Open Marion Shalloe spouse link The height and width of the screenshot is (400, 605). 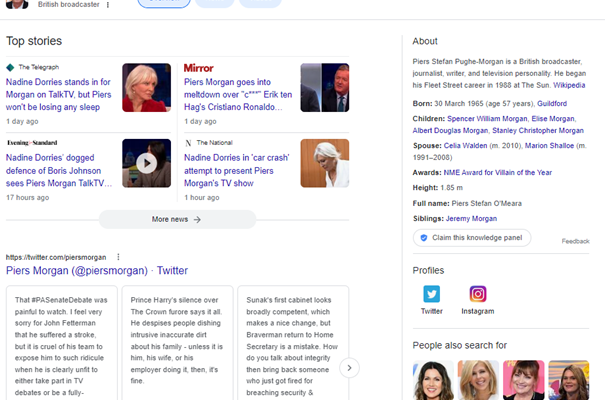[549, 146]
